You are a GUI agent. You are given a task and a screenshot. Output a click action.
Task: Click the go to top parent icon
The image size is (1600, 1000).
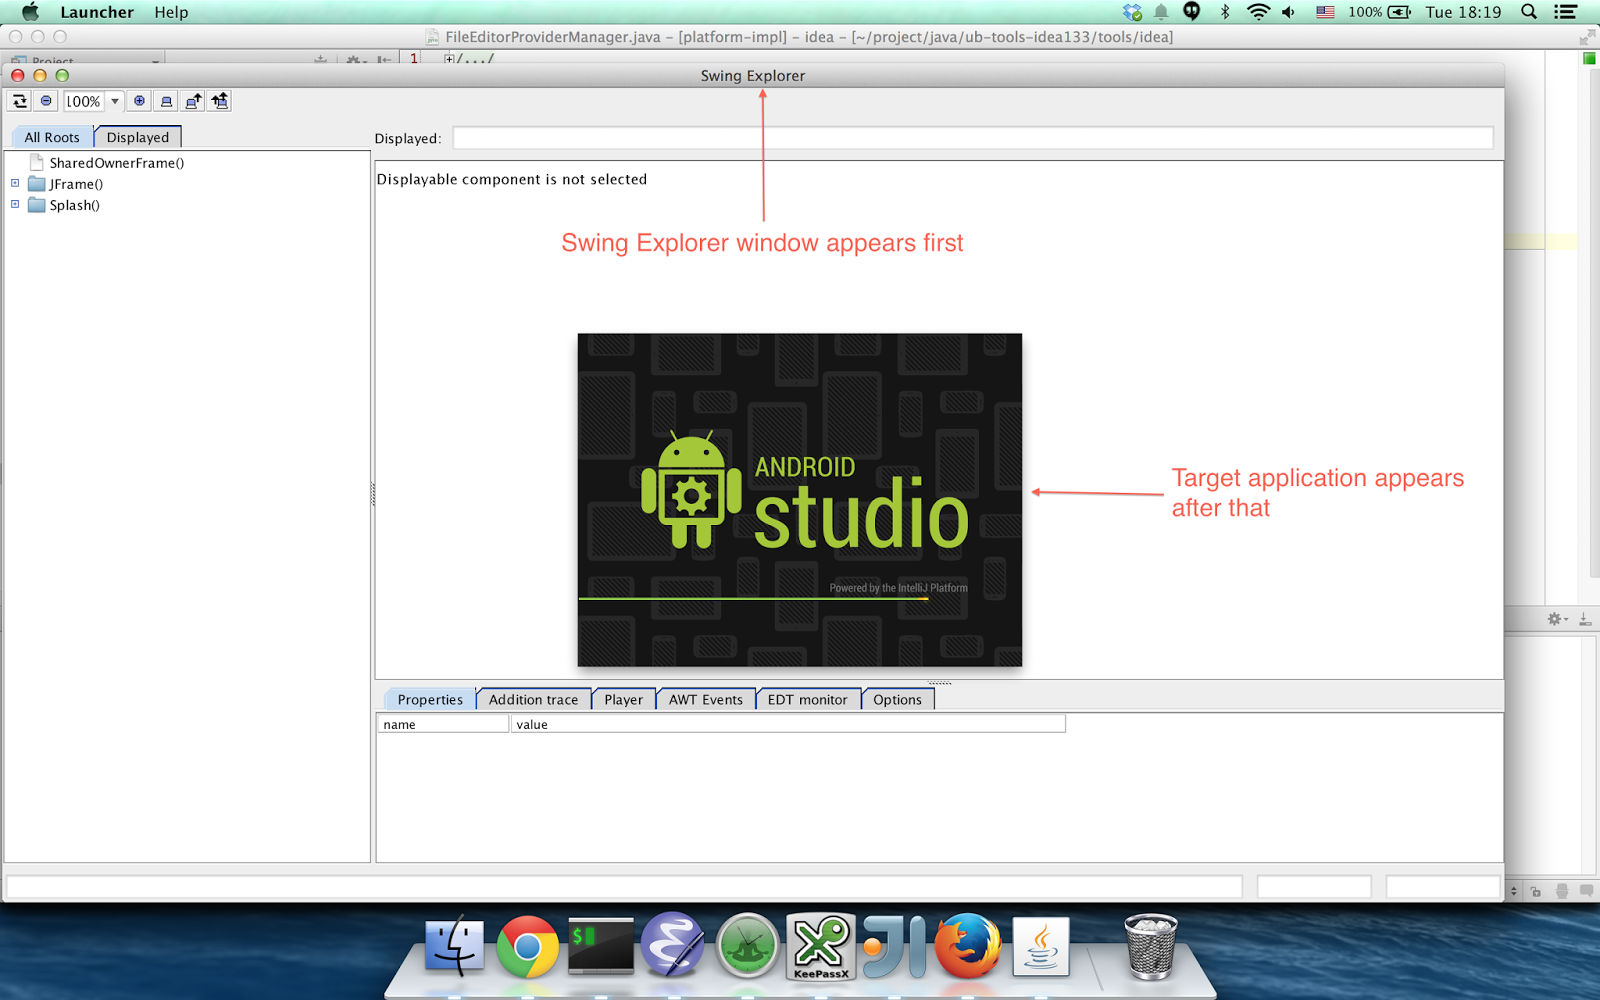click(x=219, y=100)
